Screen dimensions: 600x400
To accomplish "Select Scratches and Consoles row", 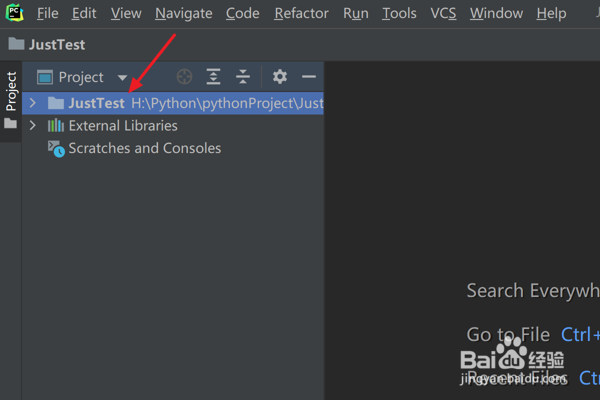I will (173, 148).
